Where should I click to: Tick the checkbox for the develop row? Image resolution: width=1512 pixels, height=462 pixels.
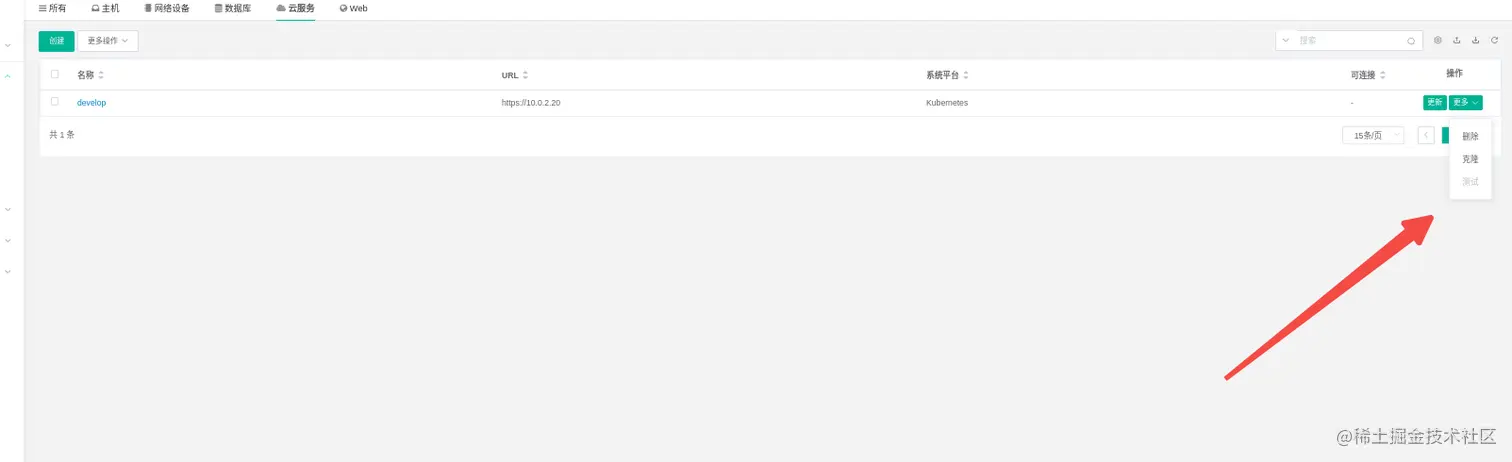coord(55,102)
